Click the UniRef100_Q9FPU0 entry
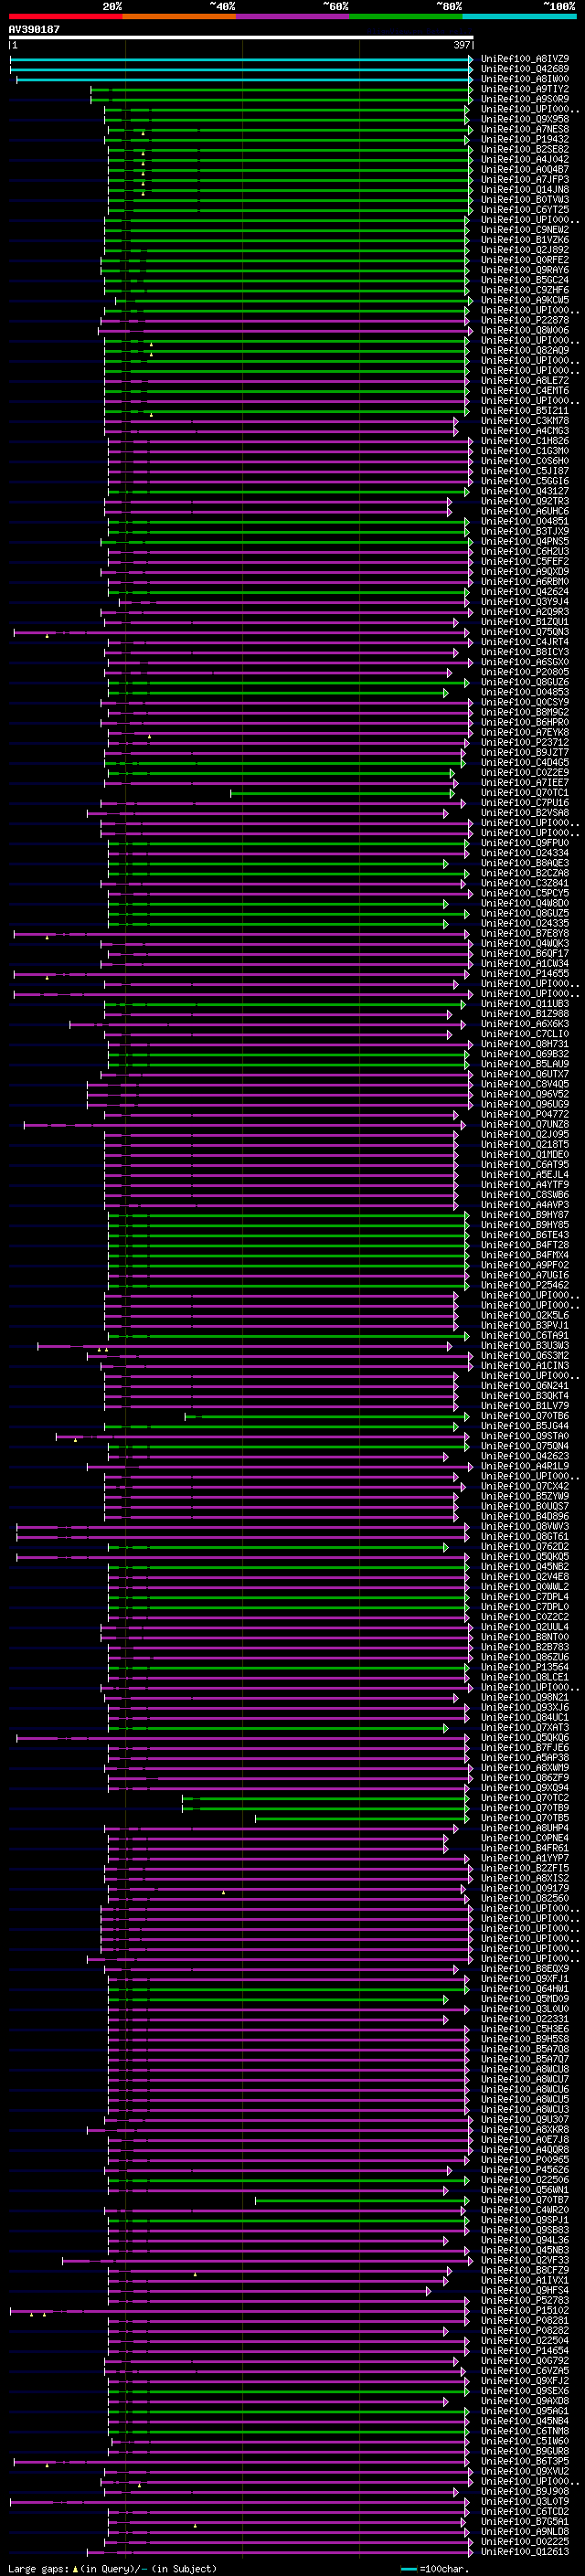This screenshot has height=2576, width=585. 525,843
